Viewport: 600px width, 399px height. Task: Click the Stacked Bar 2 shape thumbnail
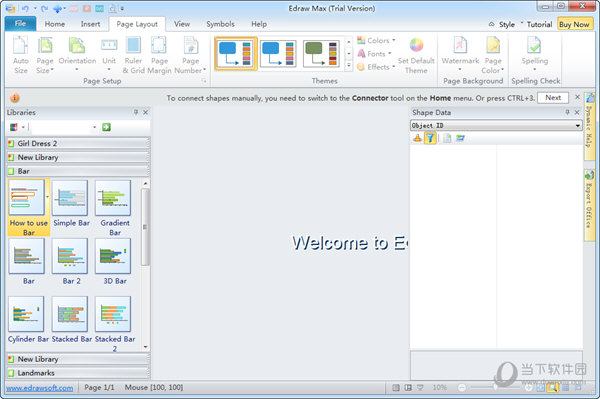pos(113,314)
